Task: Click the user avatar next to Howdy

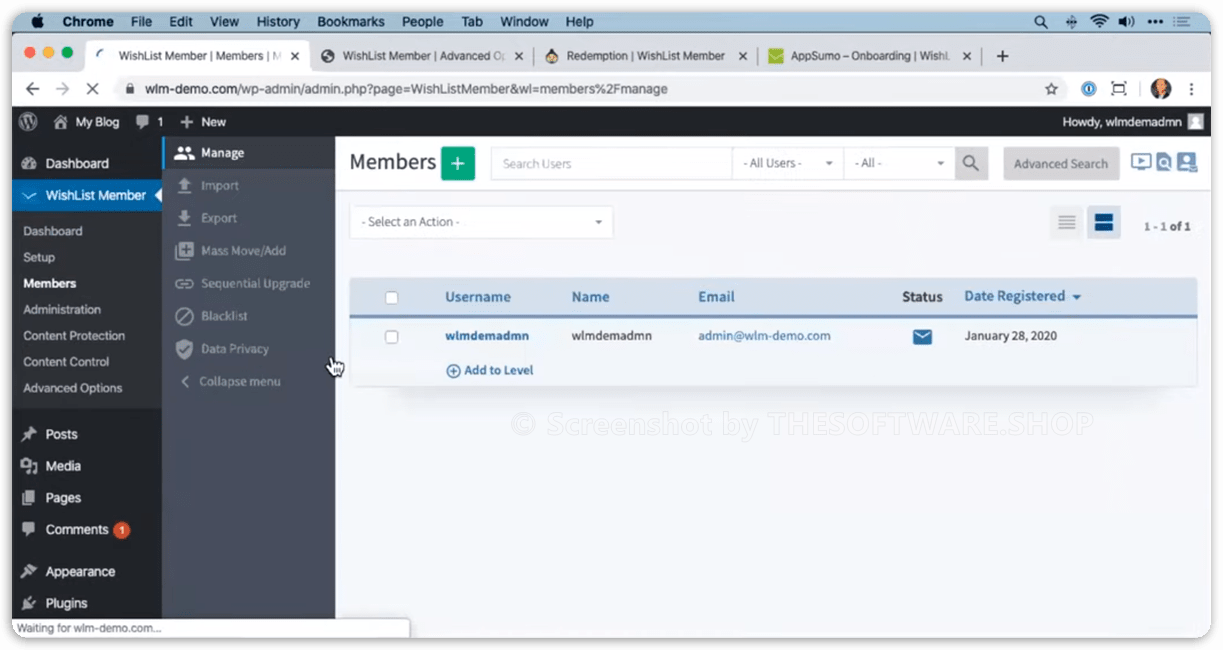Action: coord(1195,122)
